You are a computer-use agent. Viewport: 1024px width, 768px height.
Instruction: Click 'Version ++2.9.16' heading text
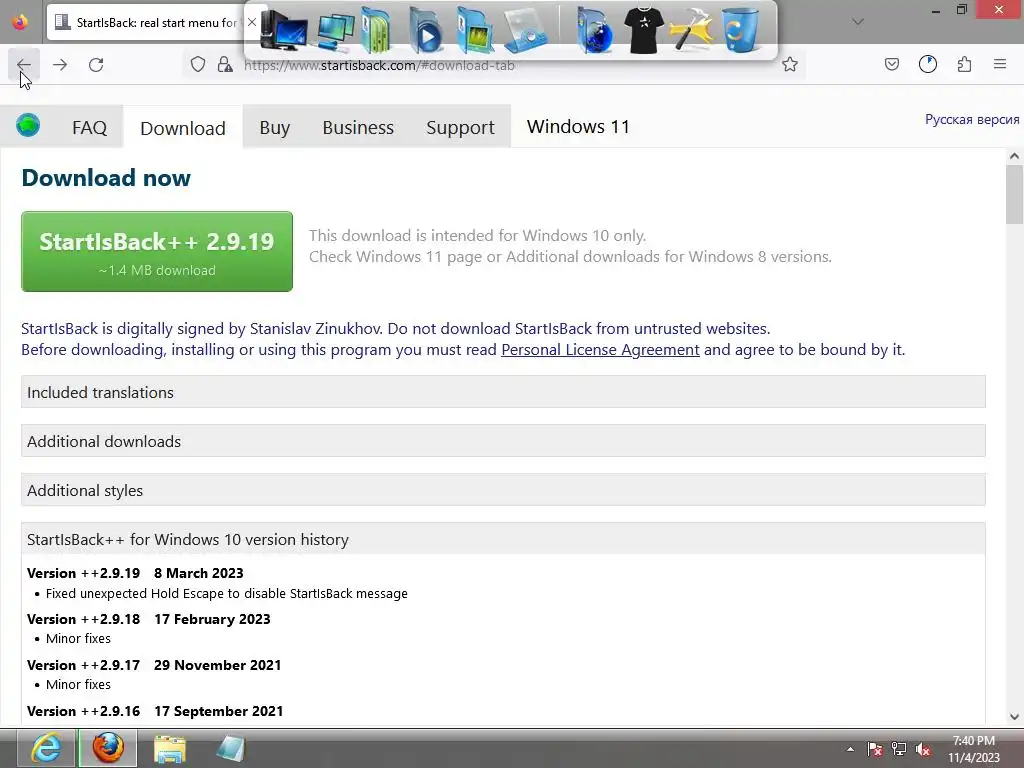[83, 711]
